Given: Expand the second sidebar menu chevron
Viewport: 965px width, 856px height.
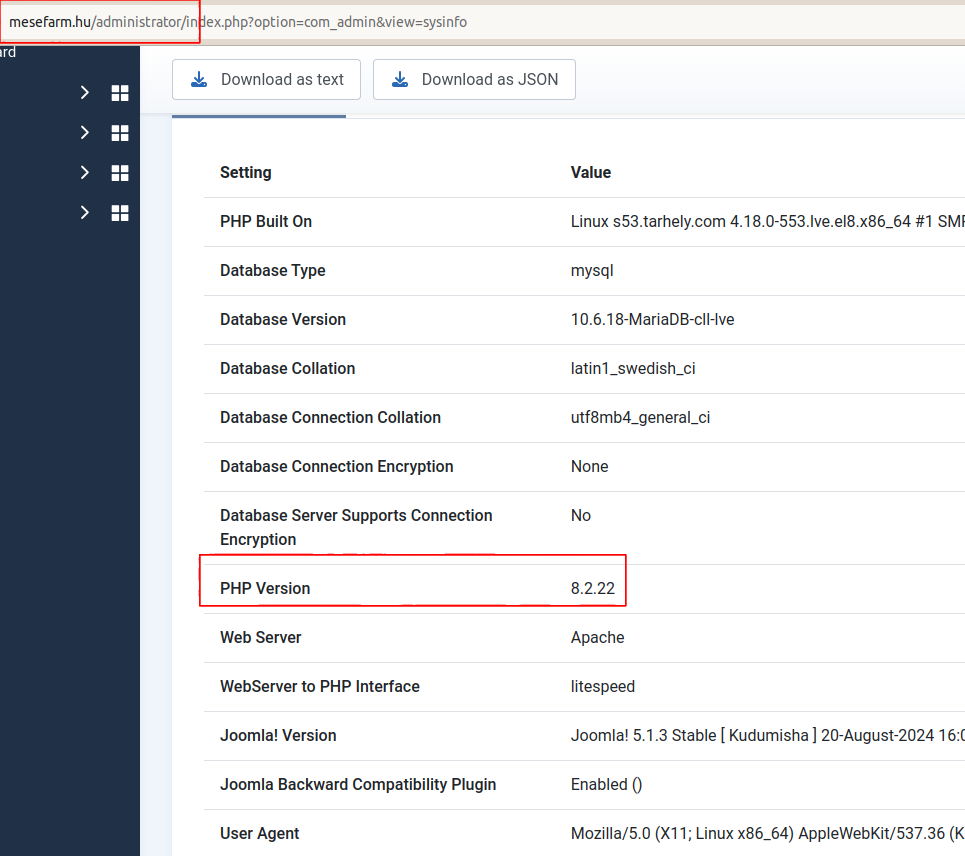Looking at the screenshot, I should coord(85,133).
